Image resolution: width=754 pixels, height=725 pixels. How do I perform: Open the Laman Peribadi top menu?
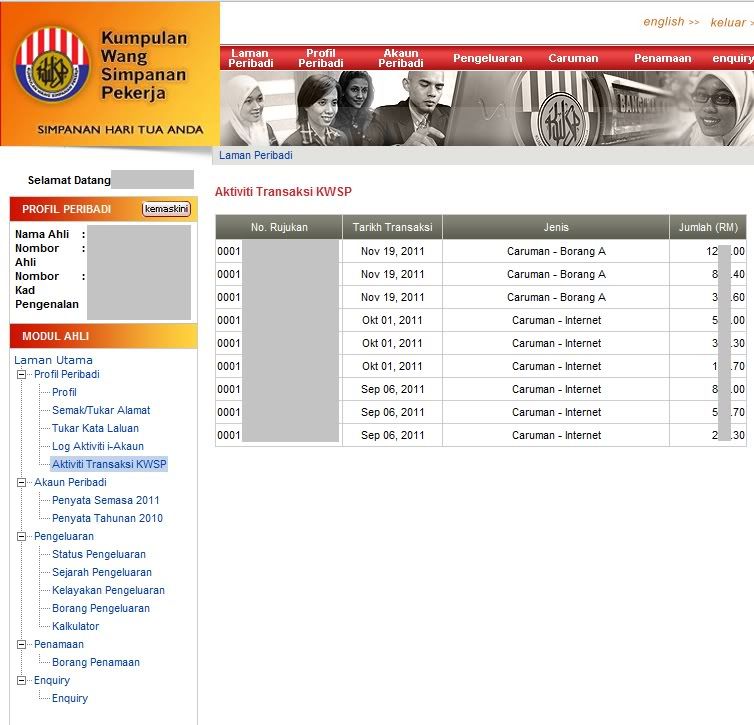click(251, 58)
